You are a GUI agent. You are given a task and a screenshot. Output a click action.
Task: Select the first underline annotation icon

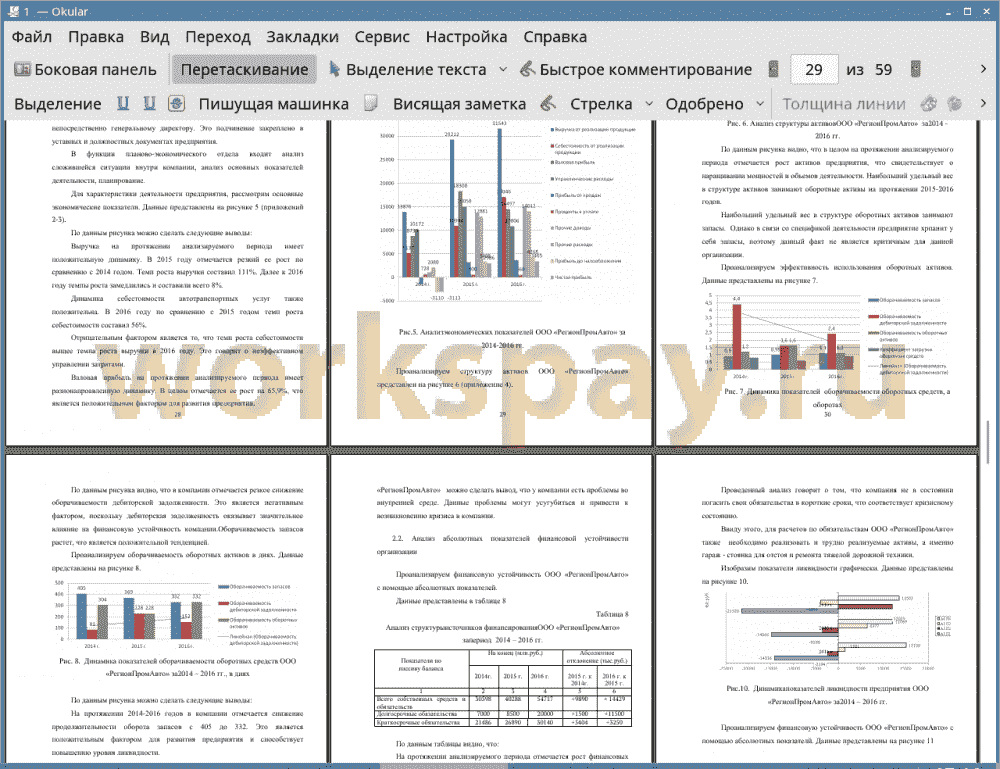click(x=123, y=103)
